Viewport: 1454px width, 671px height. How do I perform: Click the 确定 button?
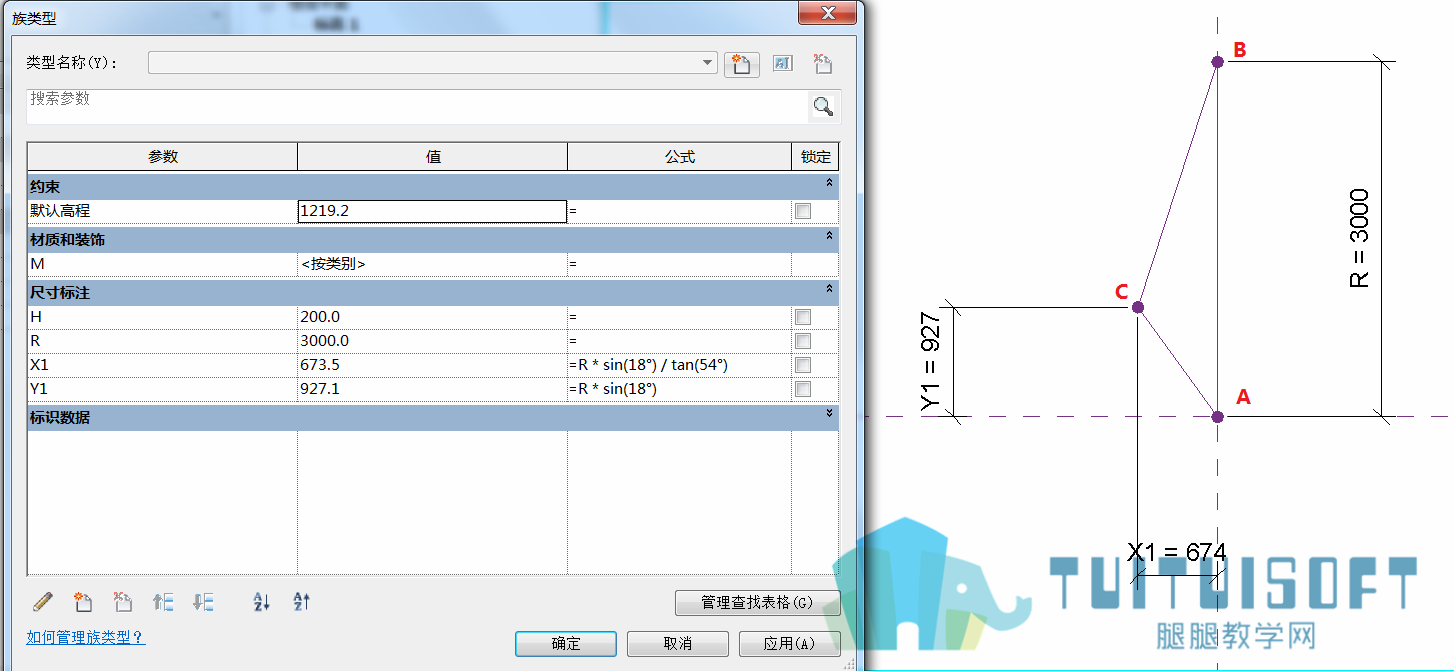(x=566, y=643)
